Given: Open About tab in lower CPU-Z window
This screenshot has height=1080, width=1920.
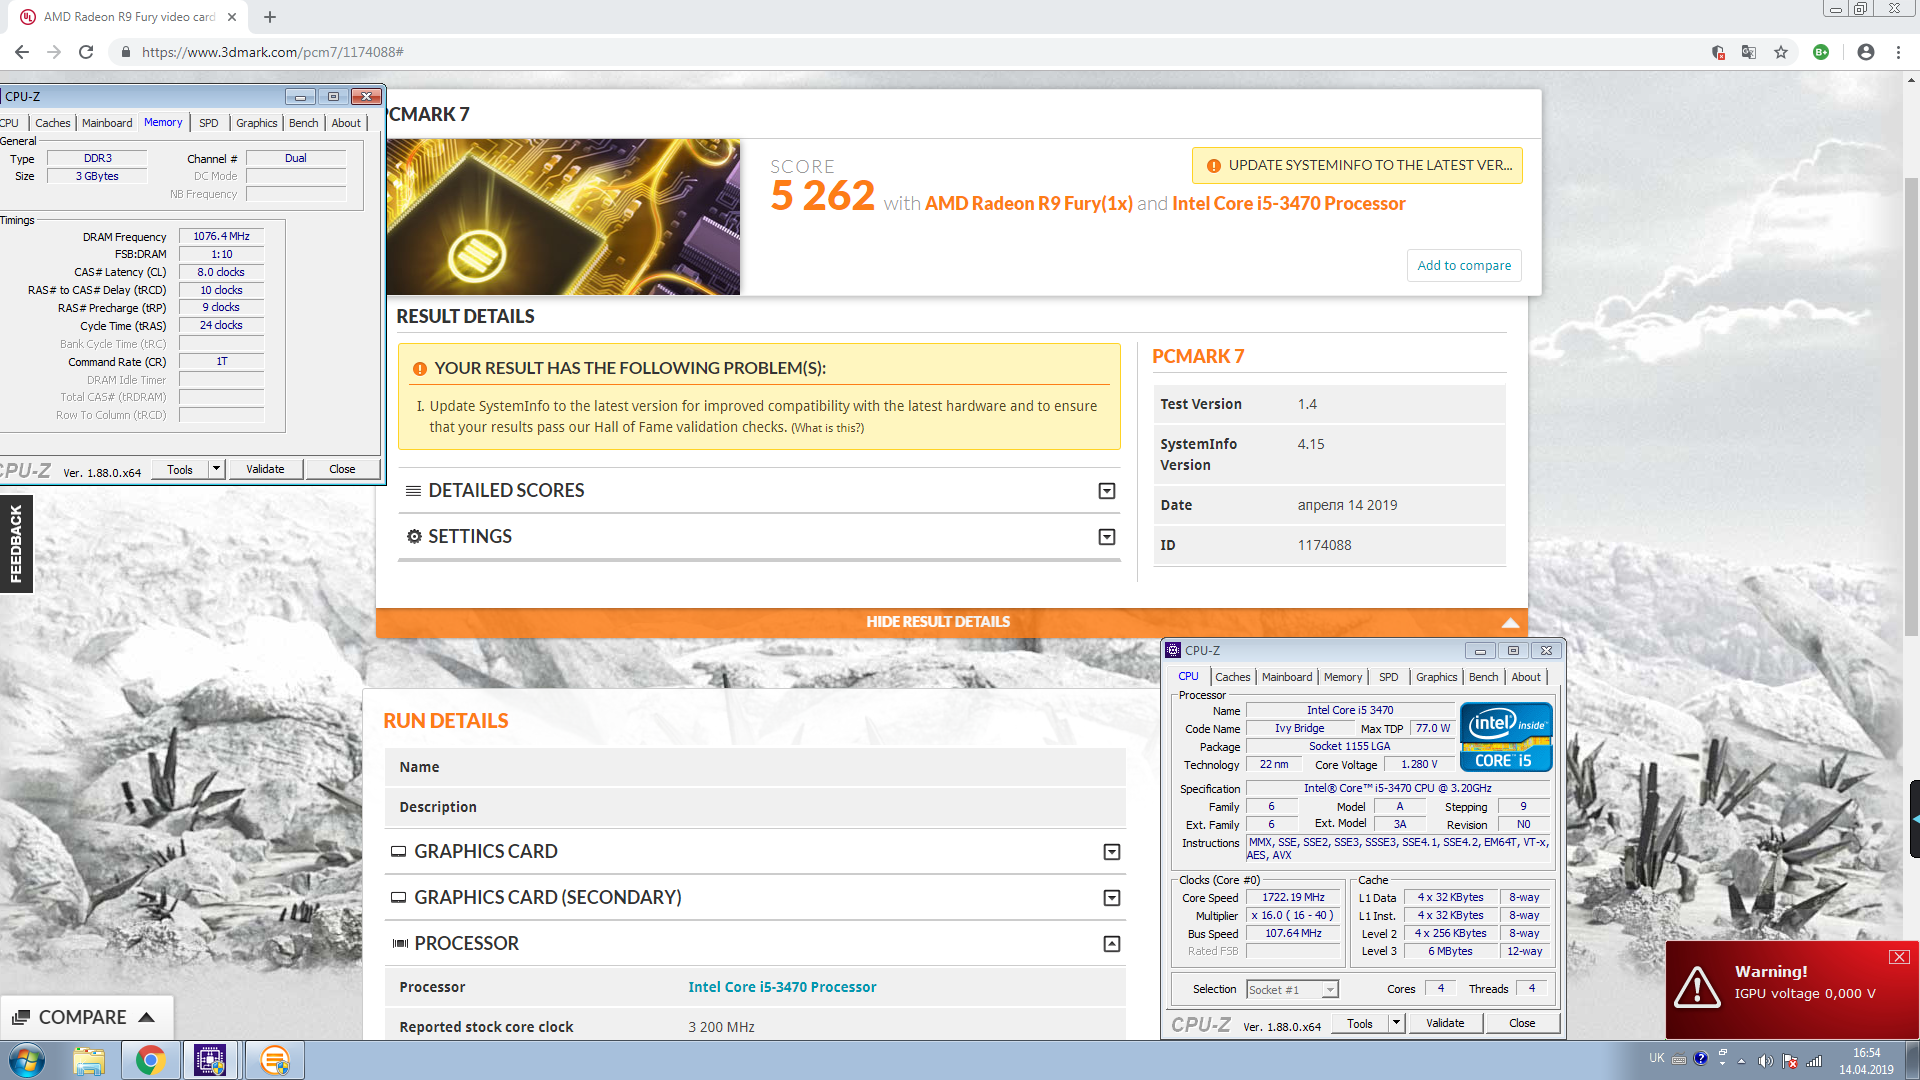Looking at the screenshot, I should click(1526, 677).
